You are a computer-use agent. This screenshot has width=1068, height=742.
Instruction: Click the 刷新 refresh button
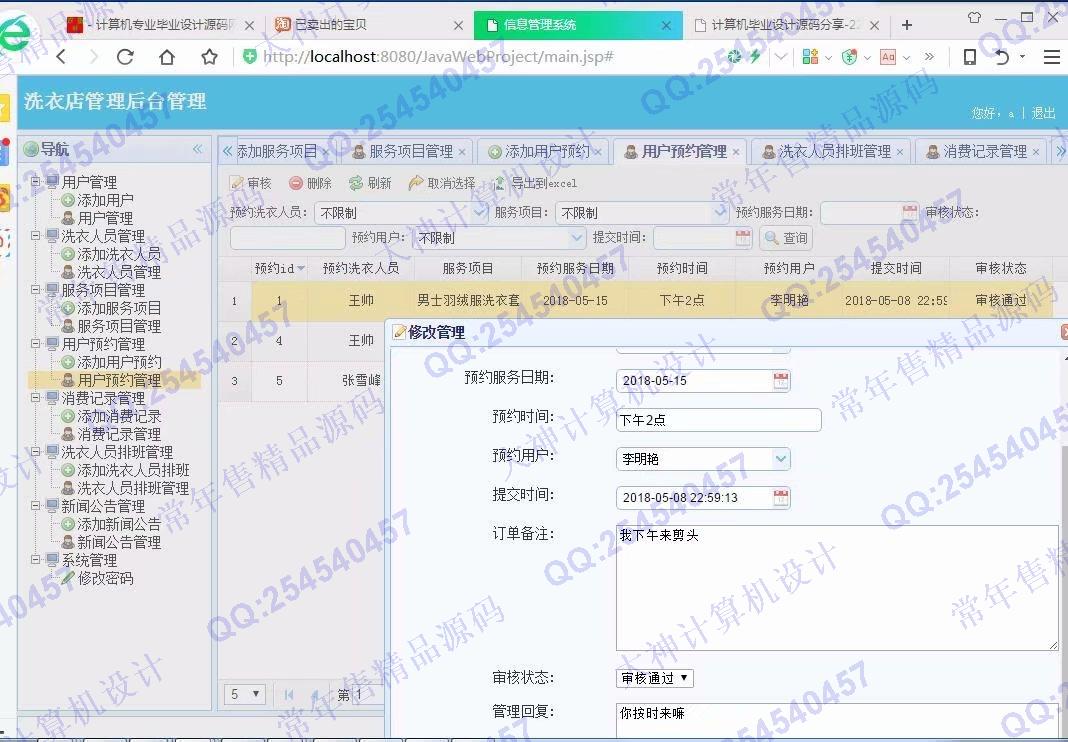(x=370, y=183)
